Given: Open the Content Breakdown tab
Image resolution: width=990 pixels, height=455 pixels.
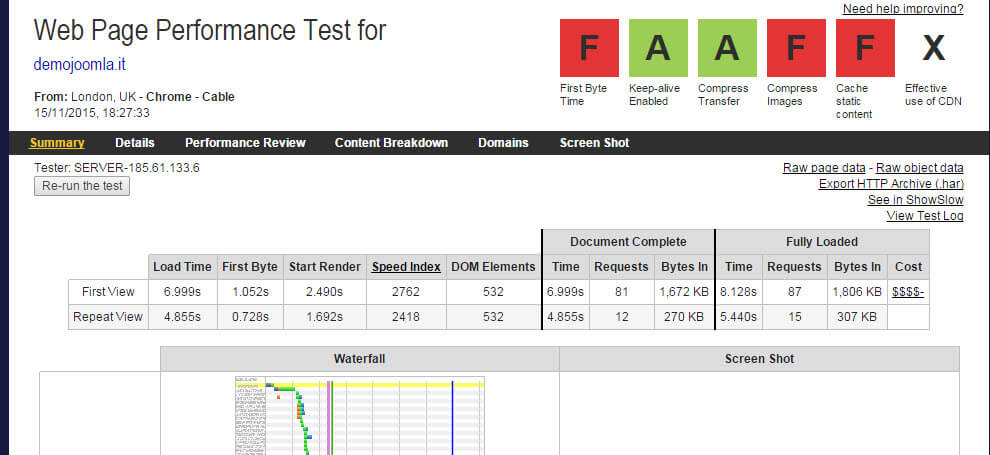Looking at the screenshot, I should (391, 143).
